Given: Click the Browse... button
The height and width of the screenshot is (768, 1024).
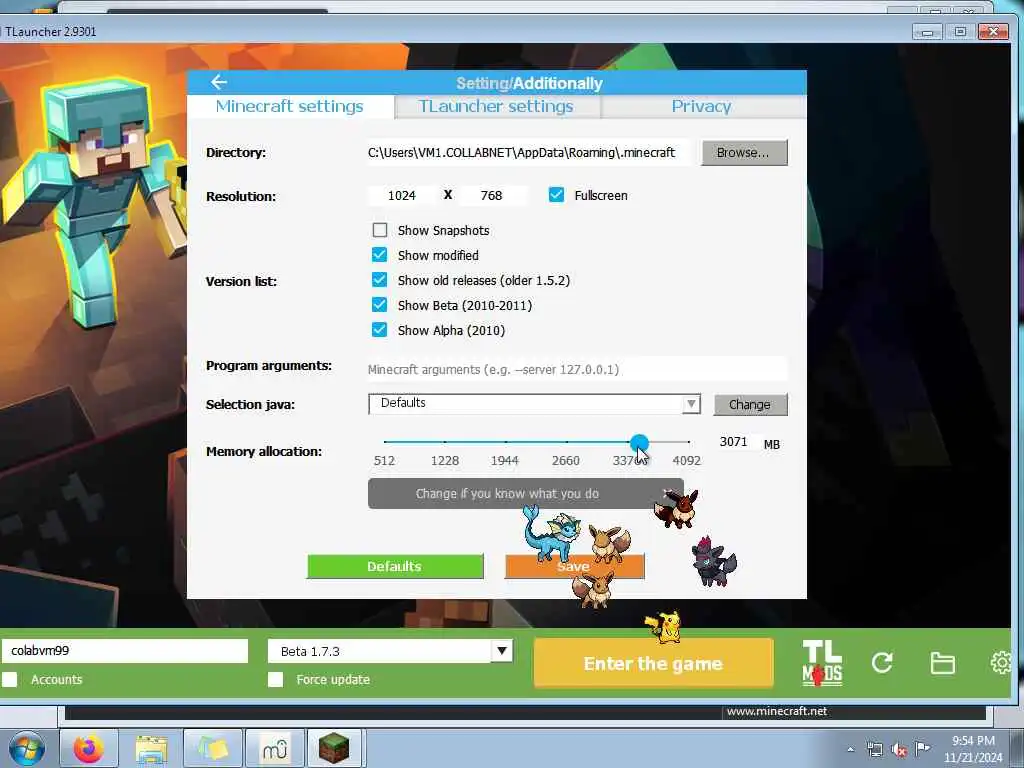Looking at the screenshot, I should pos(744,152).
